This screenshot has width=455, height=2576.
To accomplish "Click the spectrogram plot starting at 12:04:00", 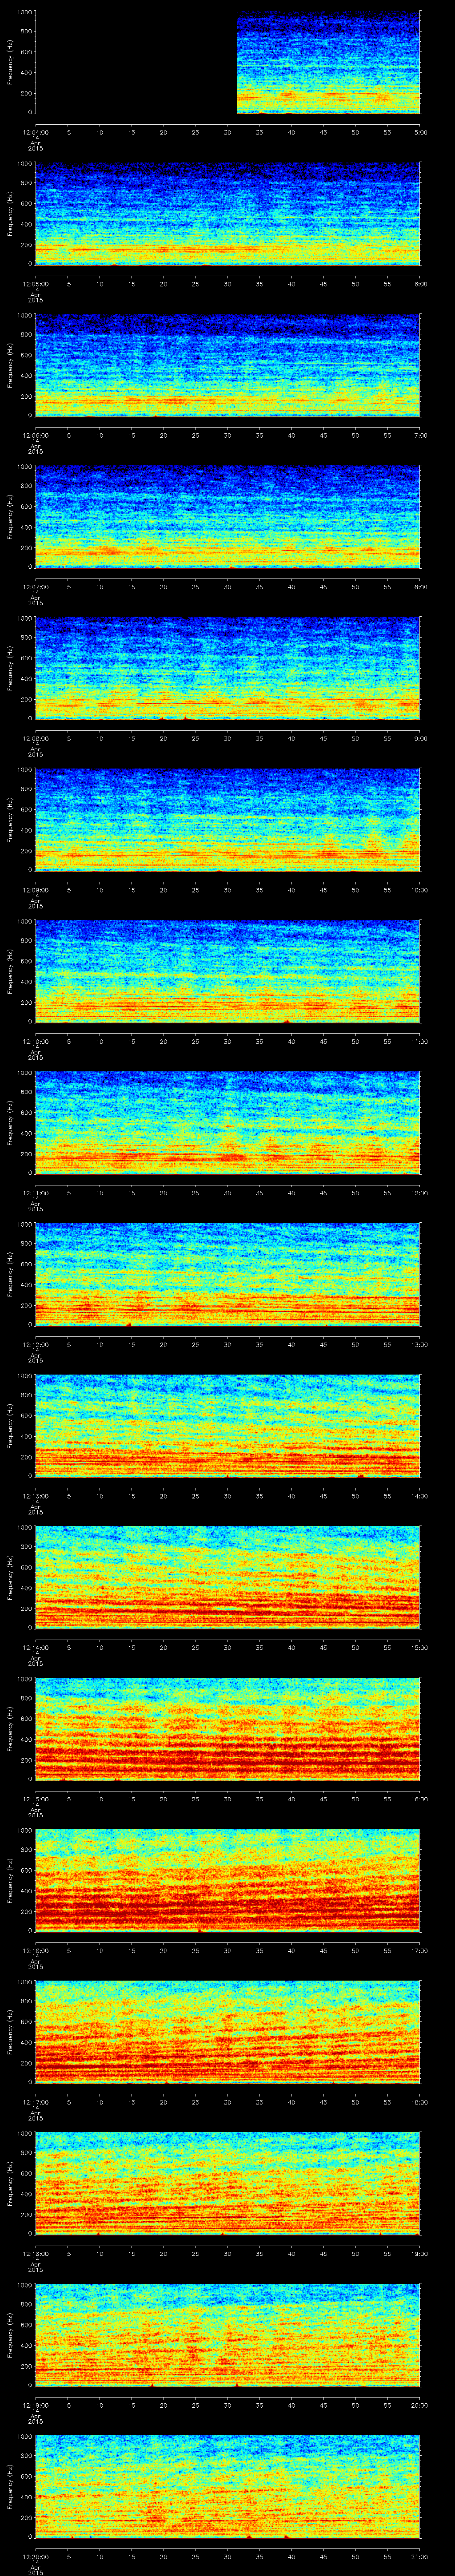I will [228, 63].
